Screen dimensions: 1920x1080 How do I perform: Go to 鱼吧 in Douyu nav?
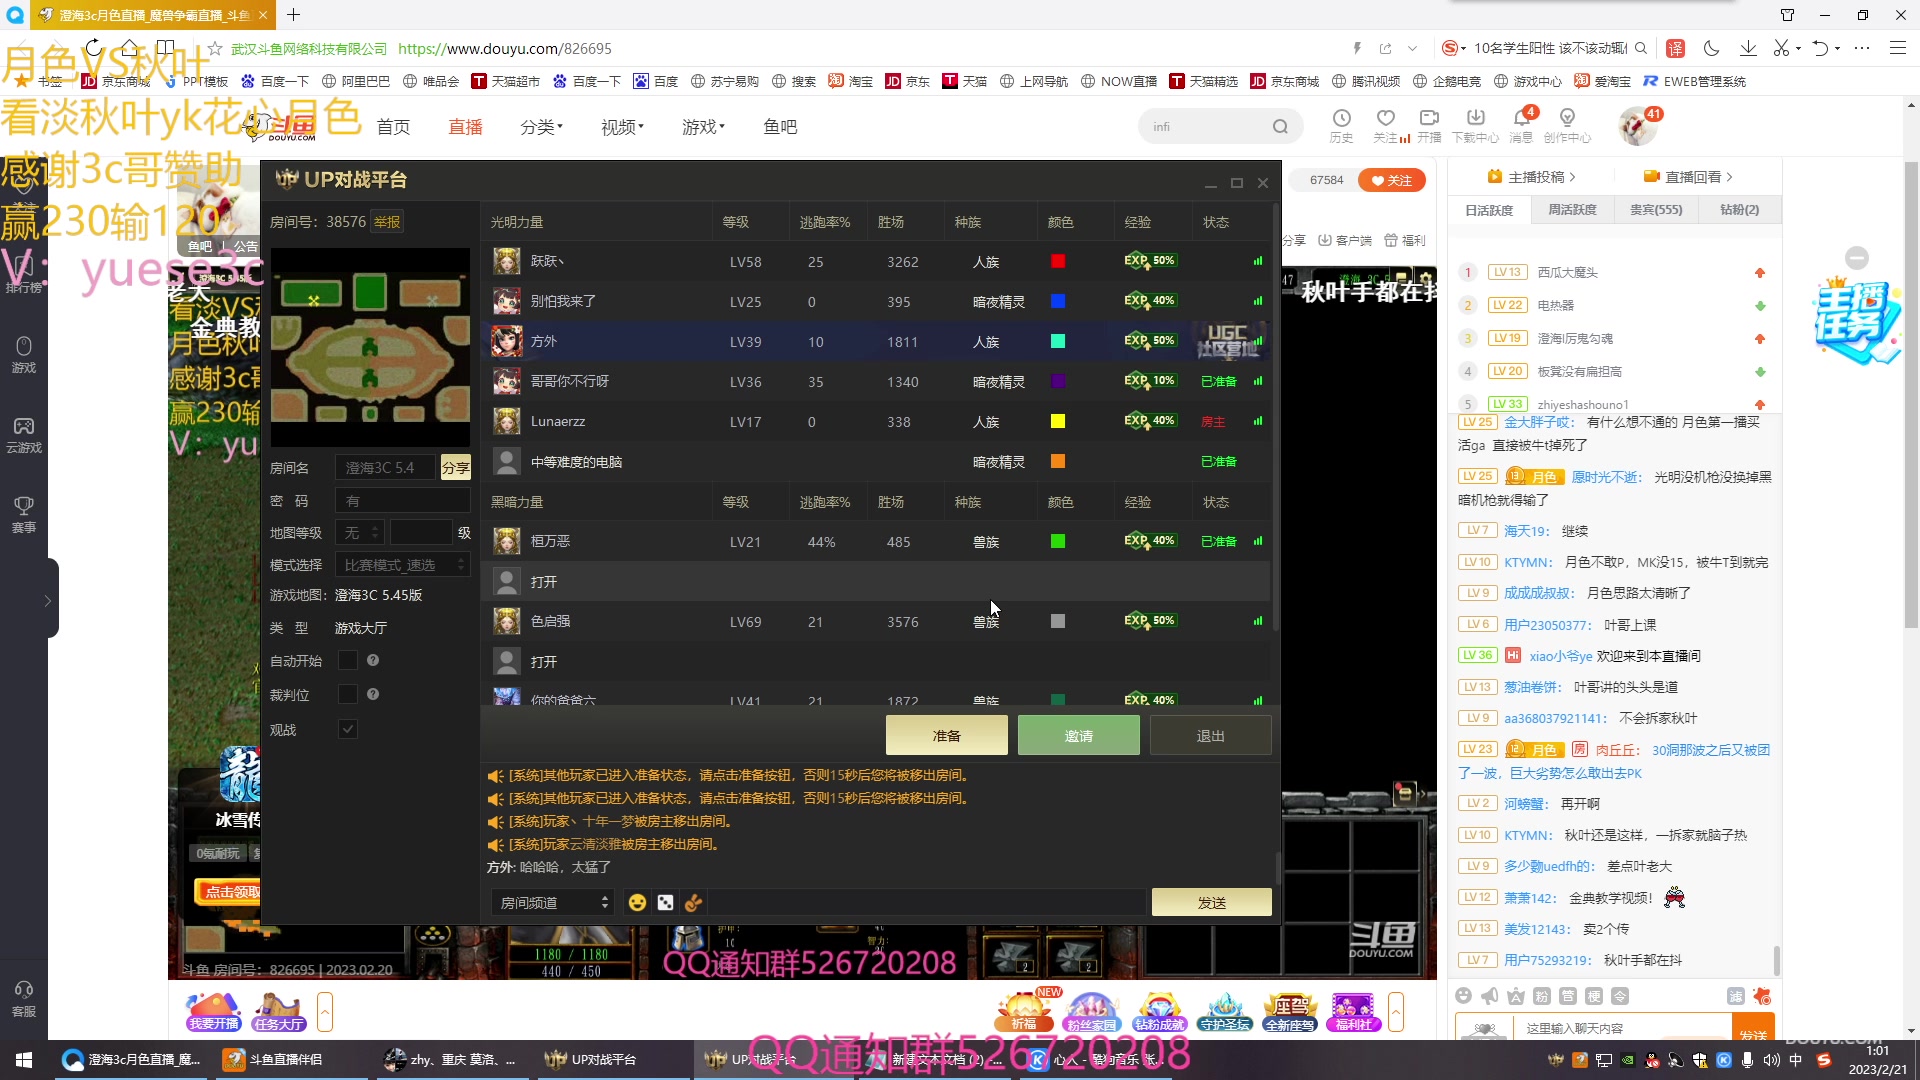tap(780, 127)
